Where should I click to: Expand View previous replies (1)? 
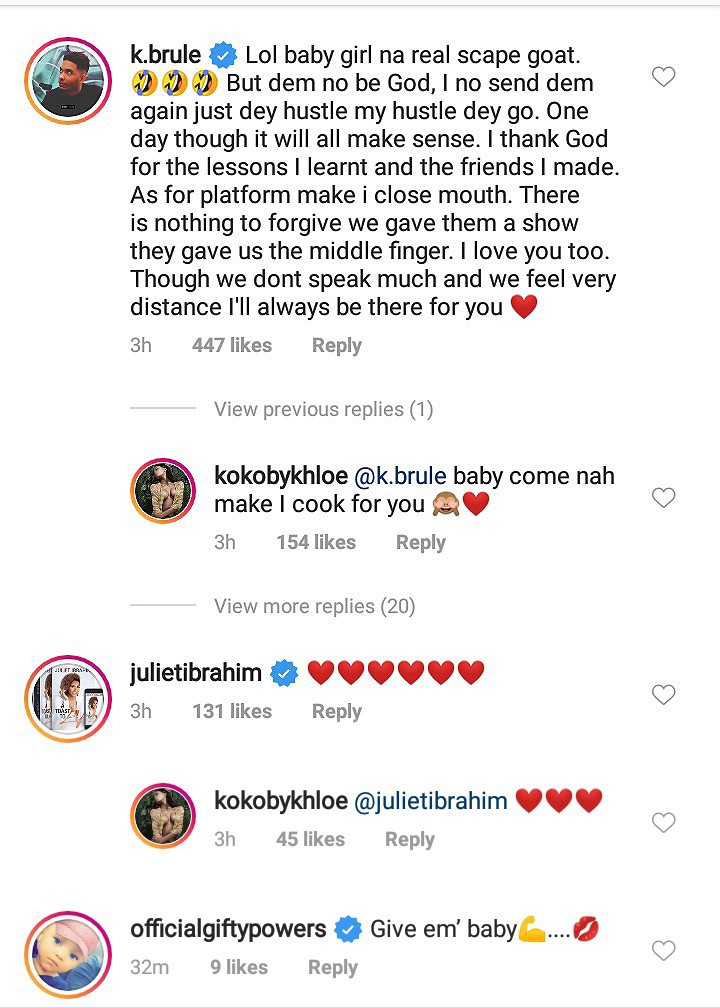pos(323,409)
